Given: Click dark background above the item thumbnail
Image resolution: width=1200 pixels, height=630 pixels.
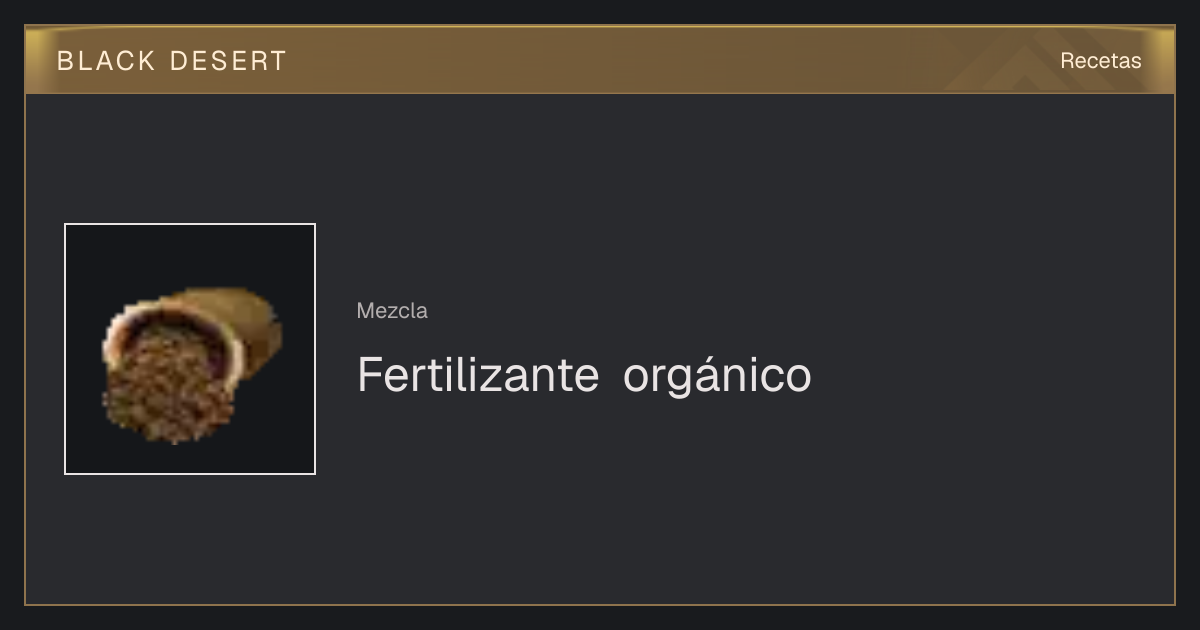Looking at the screenshot, I should [x=190, y=158].
